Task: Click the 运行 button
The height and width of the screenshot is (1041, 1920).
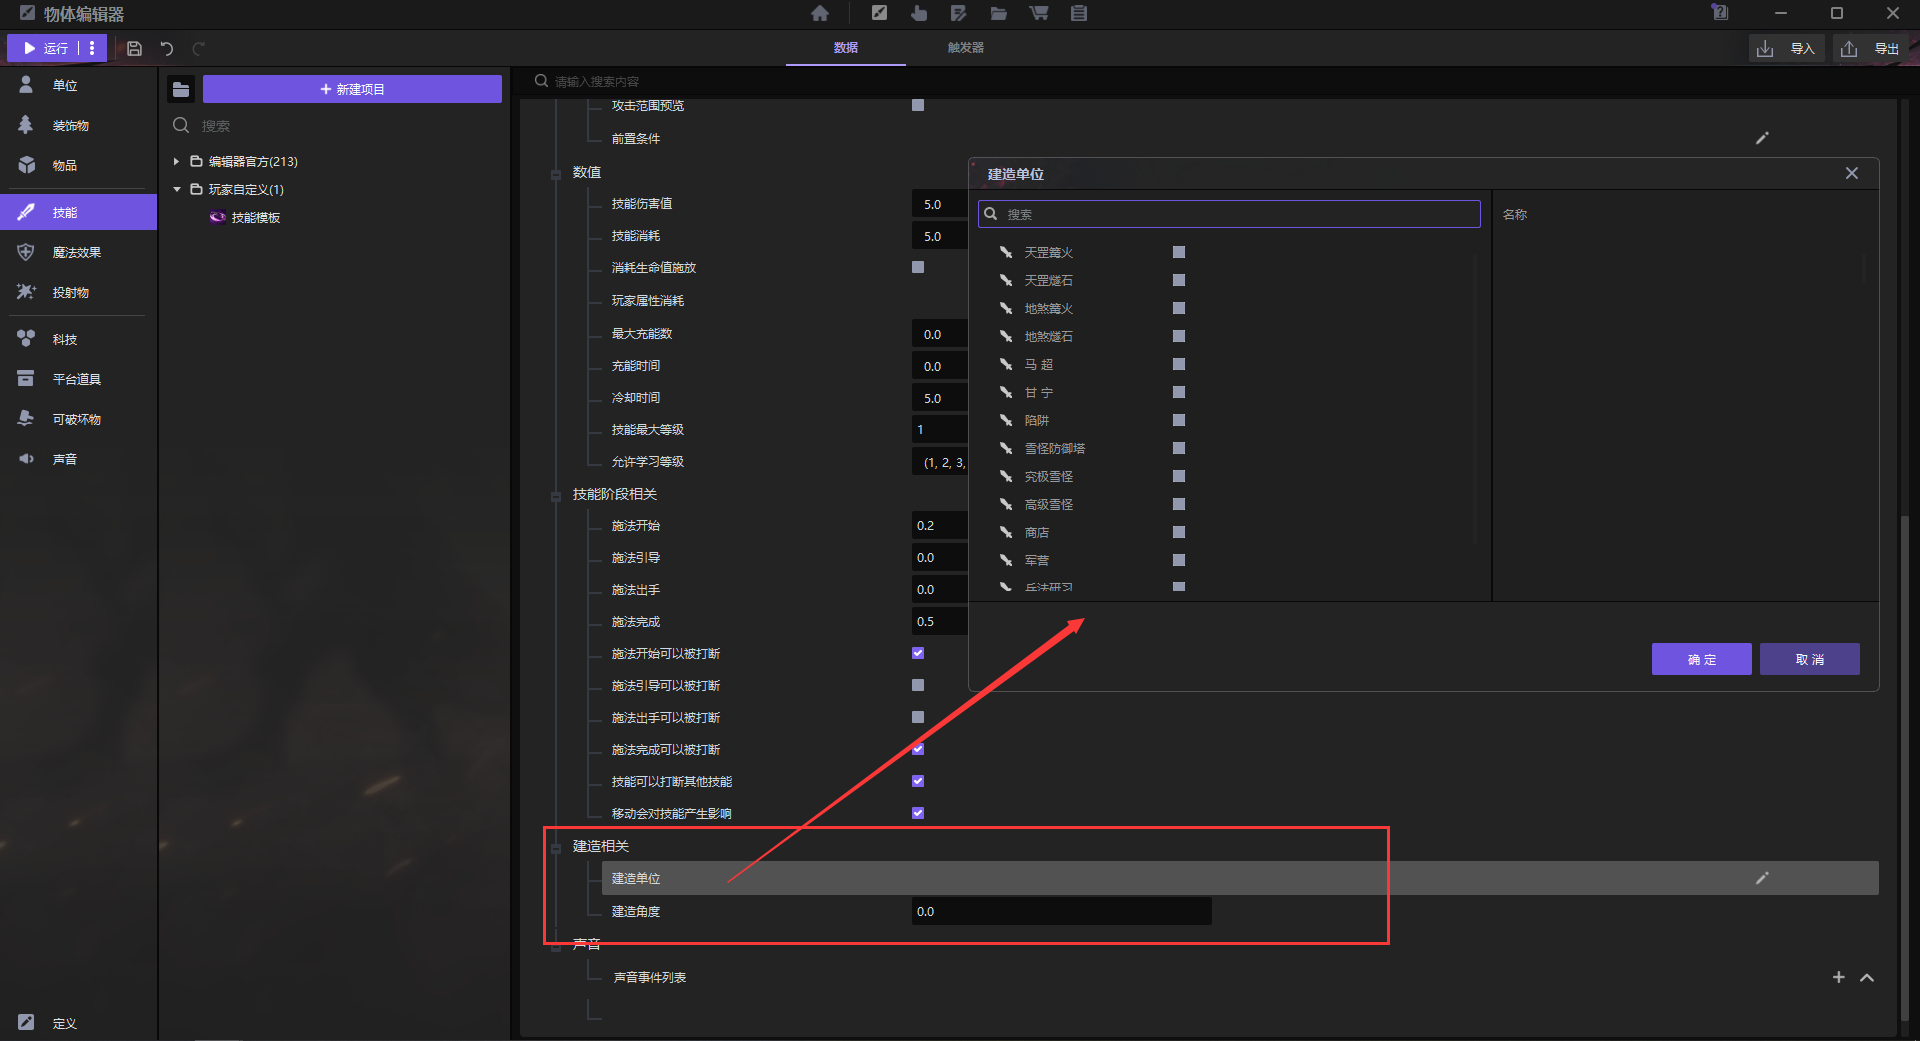Action: (x=44, y=48)
